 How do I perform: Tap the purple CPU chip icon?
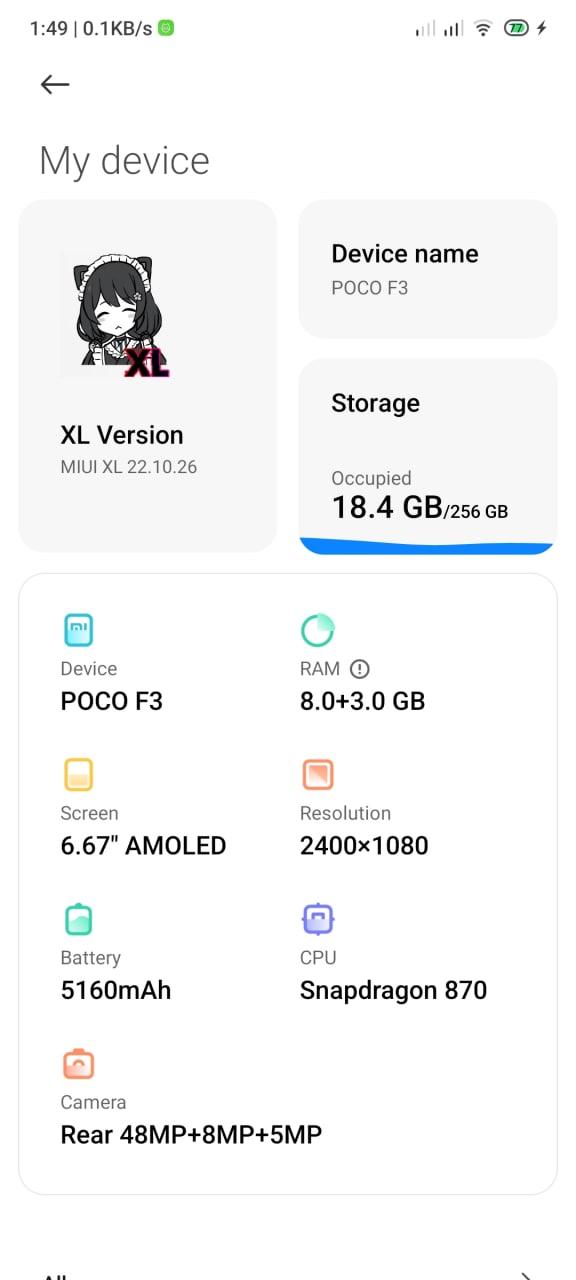pos(318,919)
